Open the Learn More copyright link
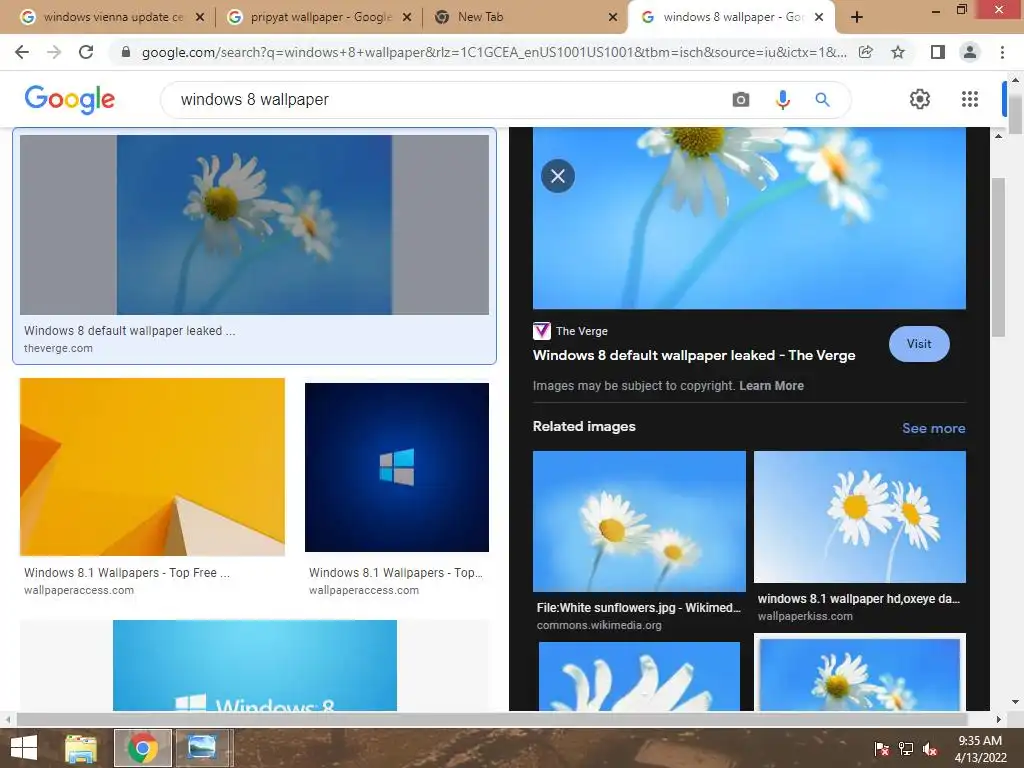The image size is (1024, 768). 771,386
